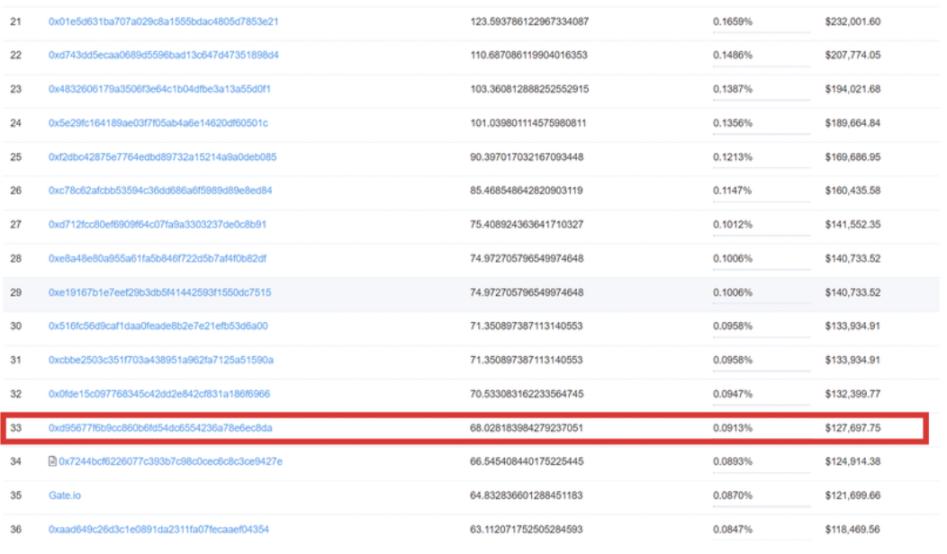947x554 pixels.
Task: Open address 0x0fde15c0 in row 32
Action: point(159,394)
